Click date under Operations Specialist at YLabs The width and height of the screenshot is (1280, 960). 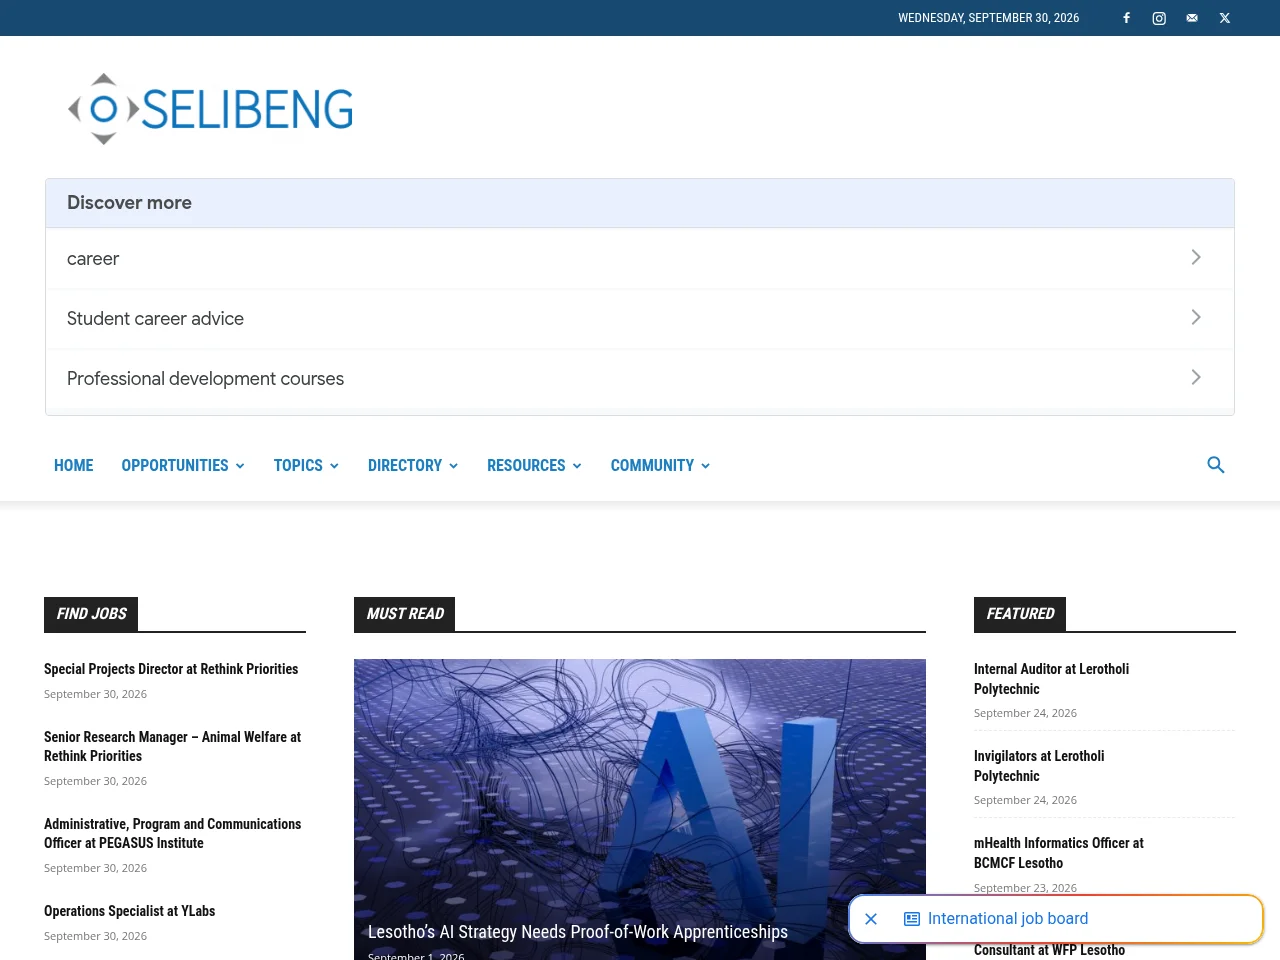click(95, 936)
